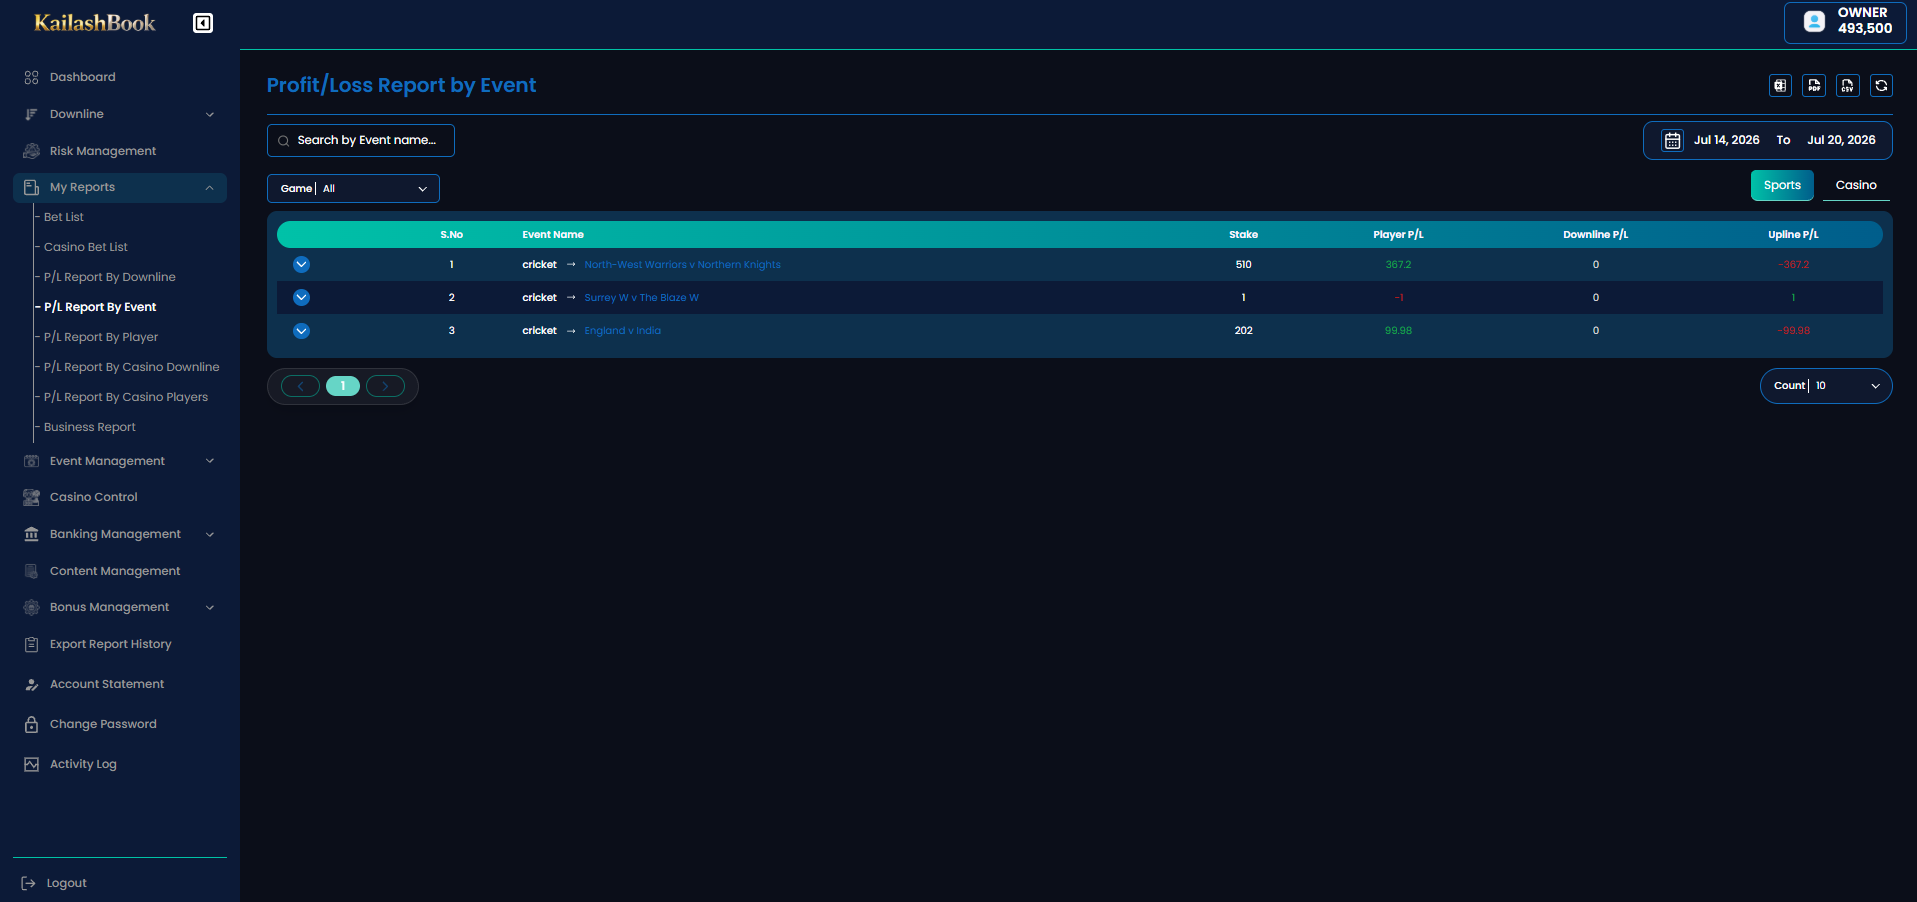Click the Casino Control icon

tap(31, 497)
